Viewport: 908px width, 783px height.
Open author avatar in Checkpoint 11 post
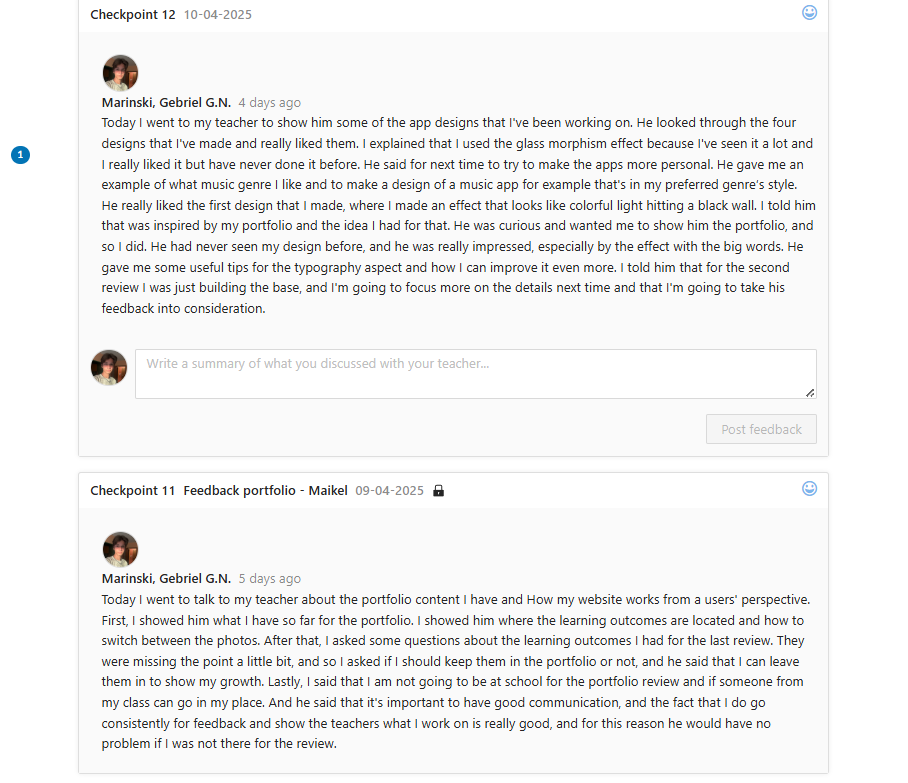pos(120,549)
